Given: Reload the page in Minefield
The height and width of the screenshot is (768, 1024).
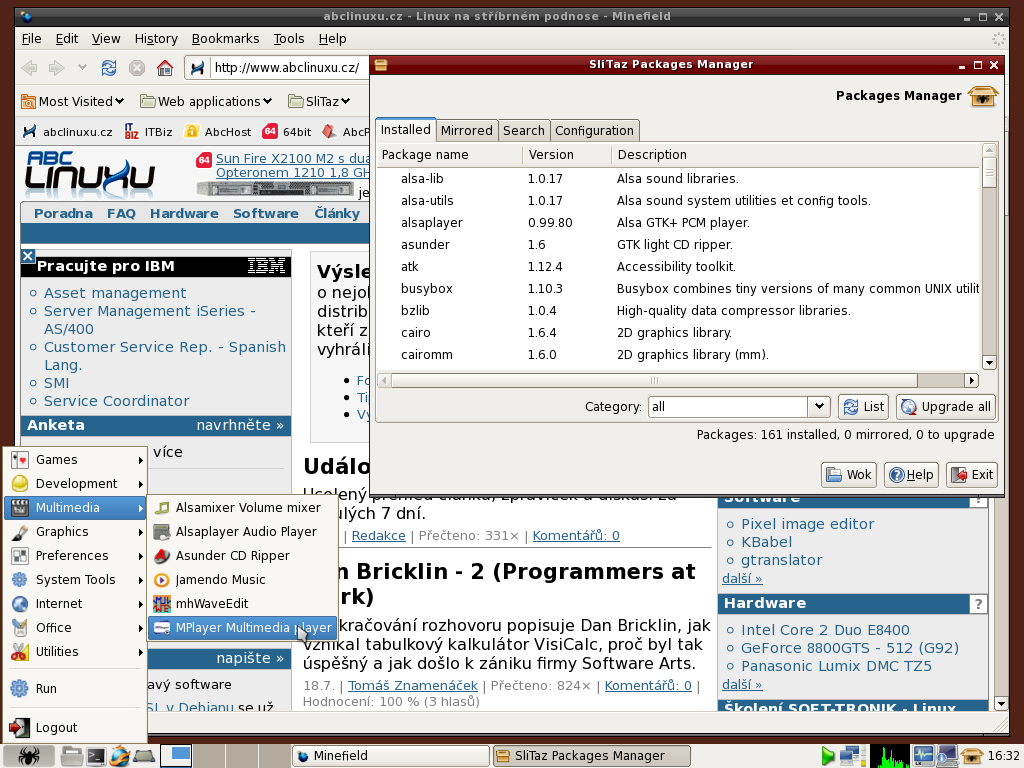Looking at the screenshot, I should point(108,67).
